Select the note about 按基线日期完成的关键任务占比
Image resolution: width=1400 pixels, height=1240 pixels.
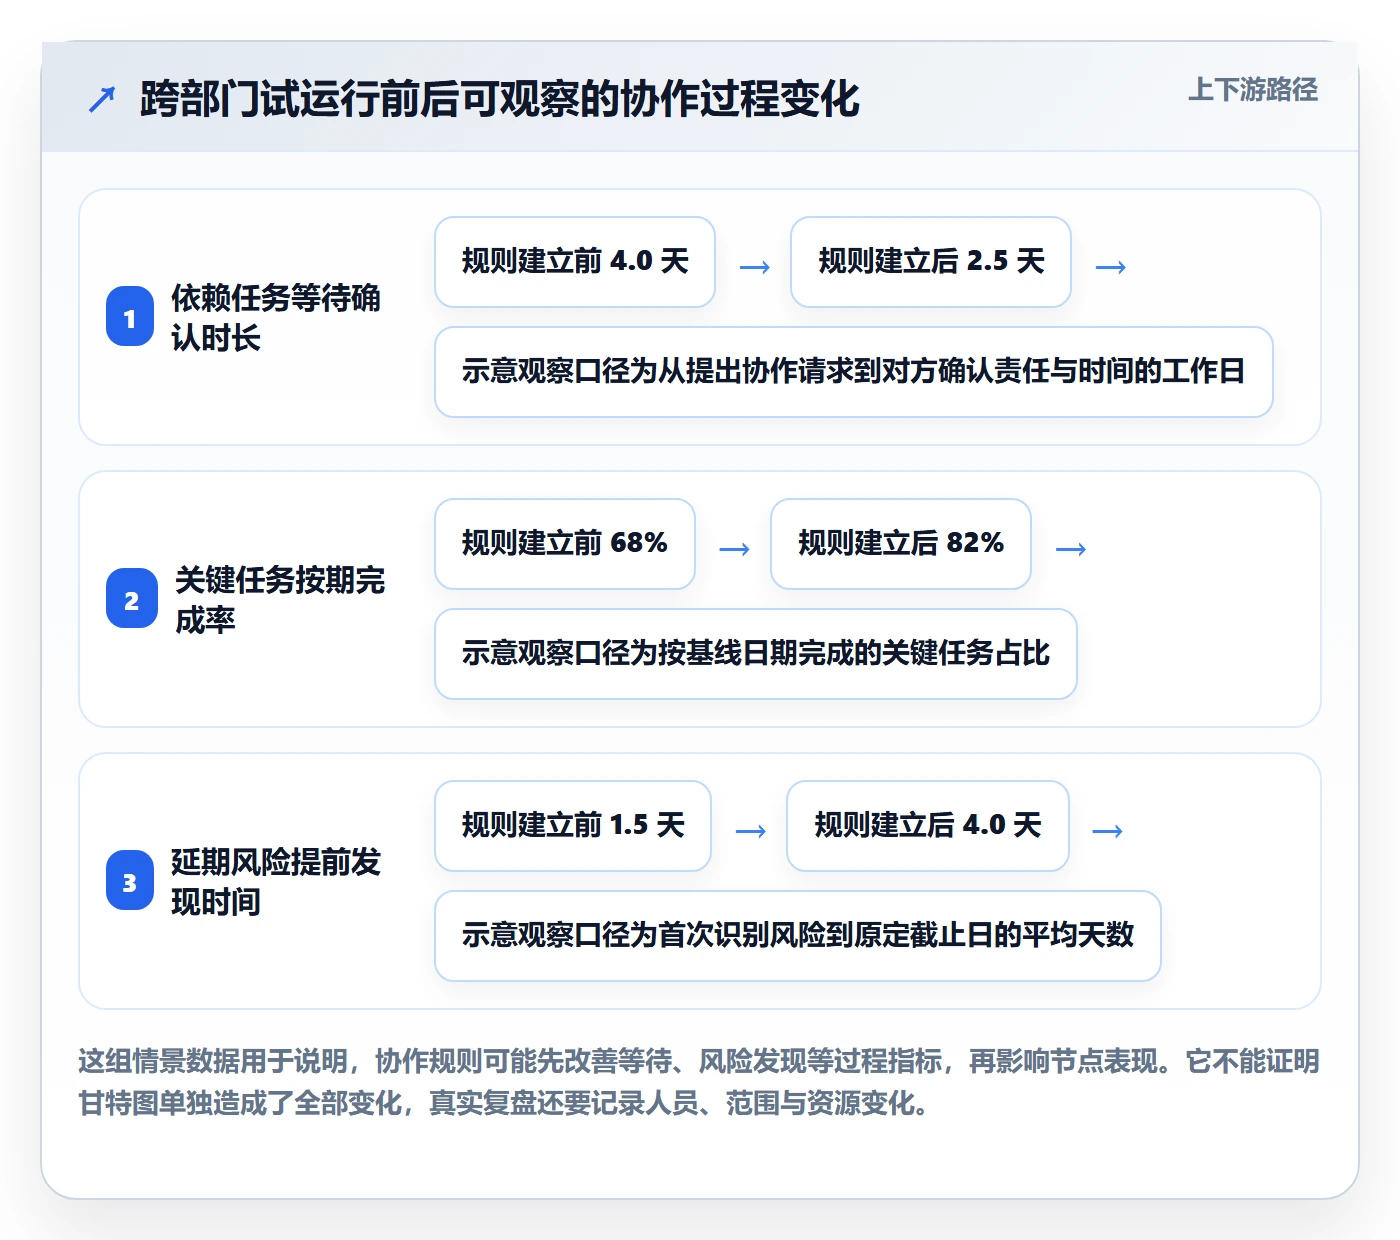[x=756, y=654]
